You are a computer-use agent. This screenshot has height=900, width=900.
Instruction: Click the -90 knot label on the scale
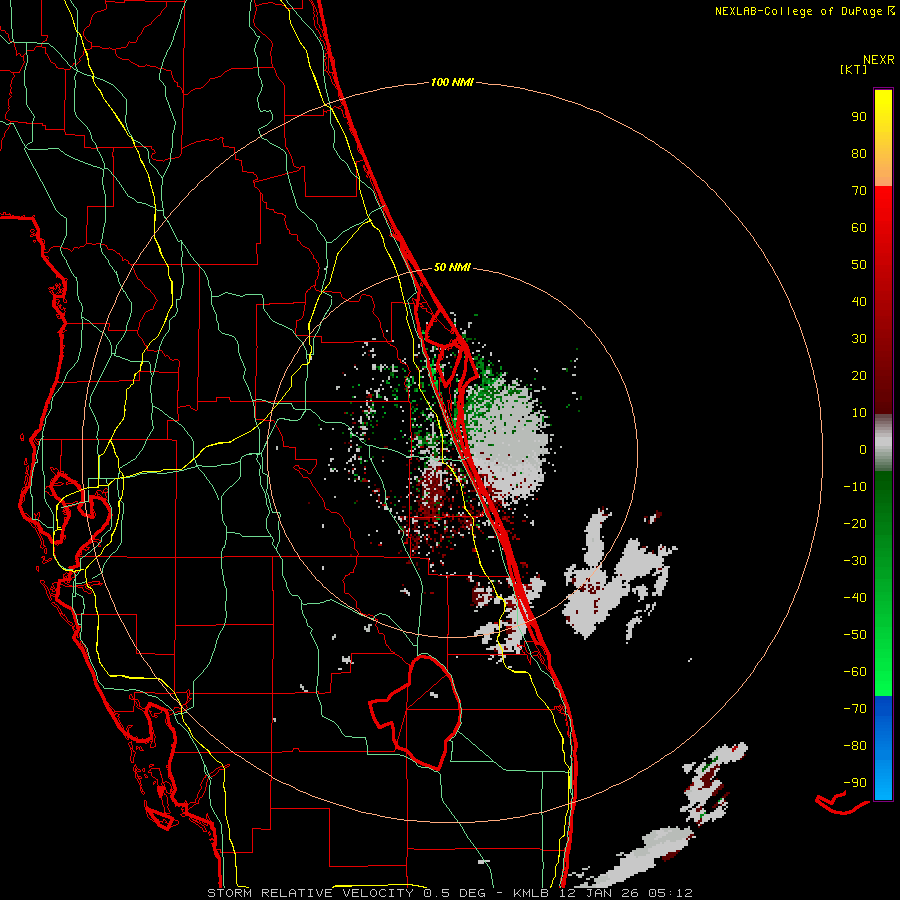[855, 783]
